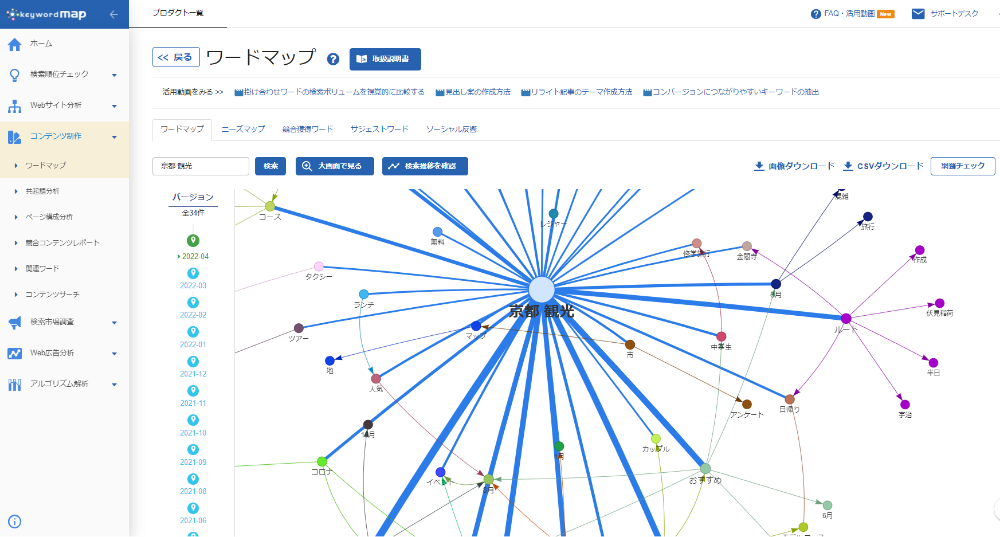The image size is (1000, 537).
Task: Click the sitemap icon for Webサイト分析
Action: click(x=15, y=106)
